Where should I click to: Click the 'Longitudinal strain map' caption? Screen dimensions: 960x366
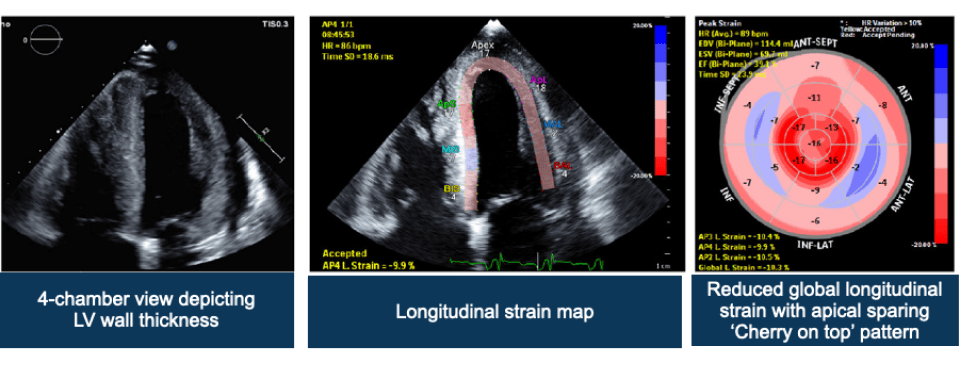495,312
